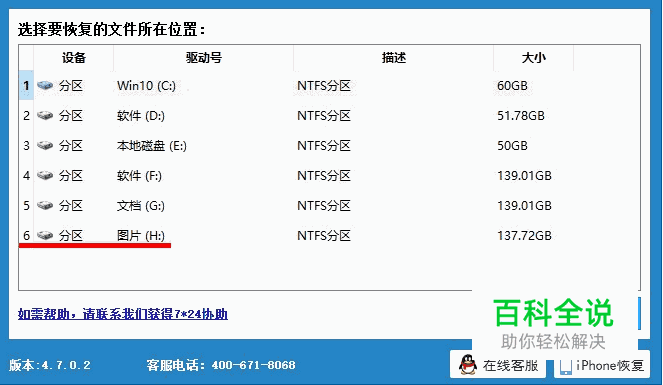Click row number 3
The width and height of the screenshot is (663, 385).
pos(26,146)
